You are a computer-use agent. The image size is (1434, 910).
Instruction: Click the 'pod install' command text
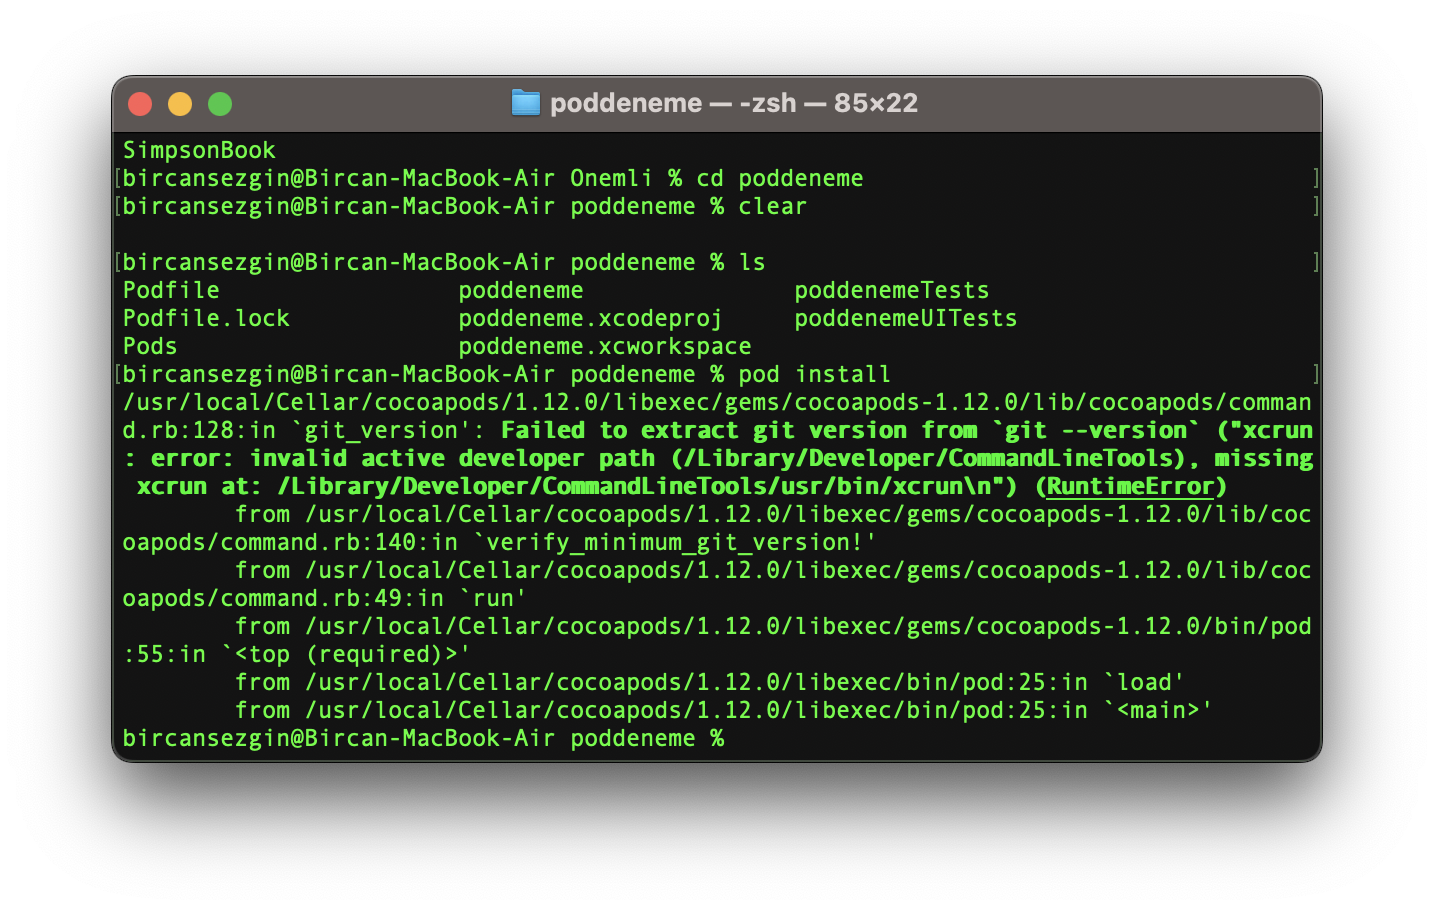coord(814,375)
